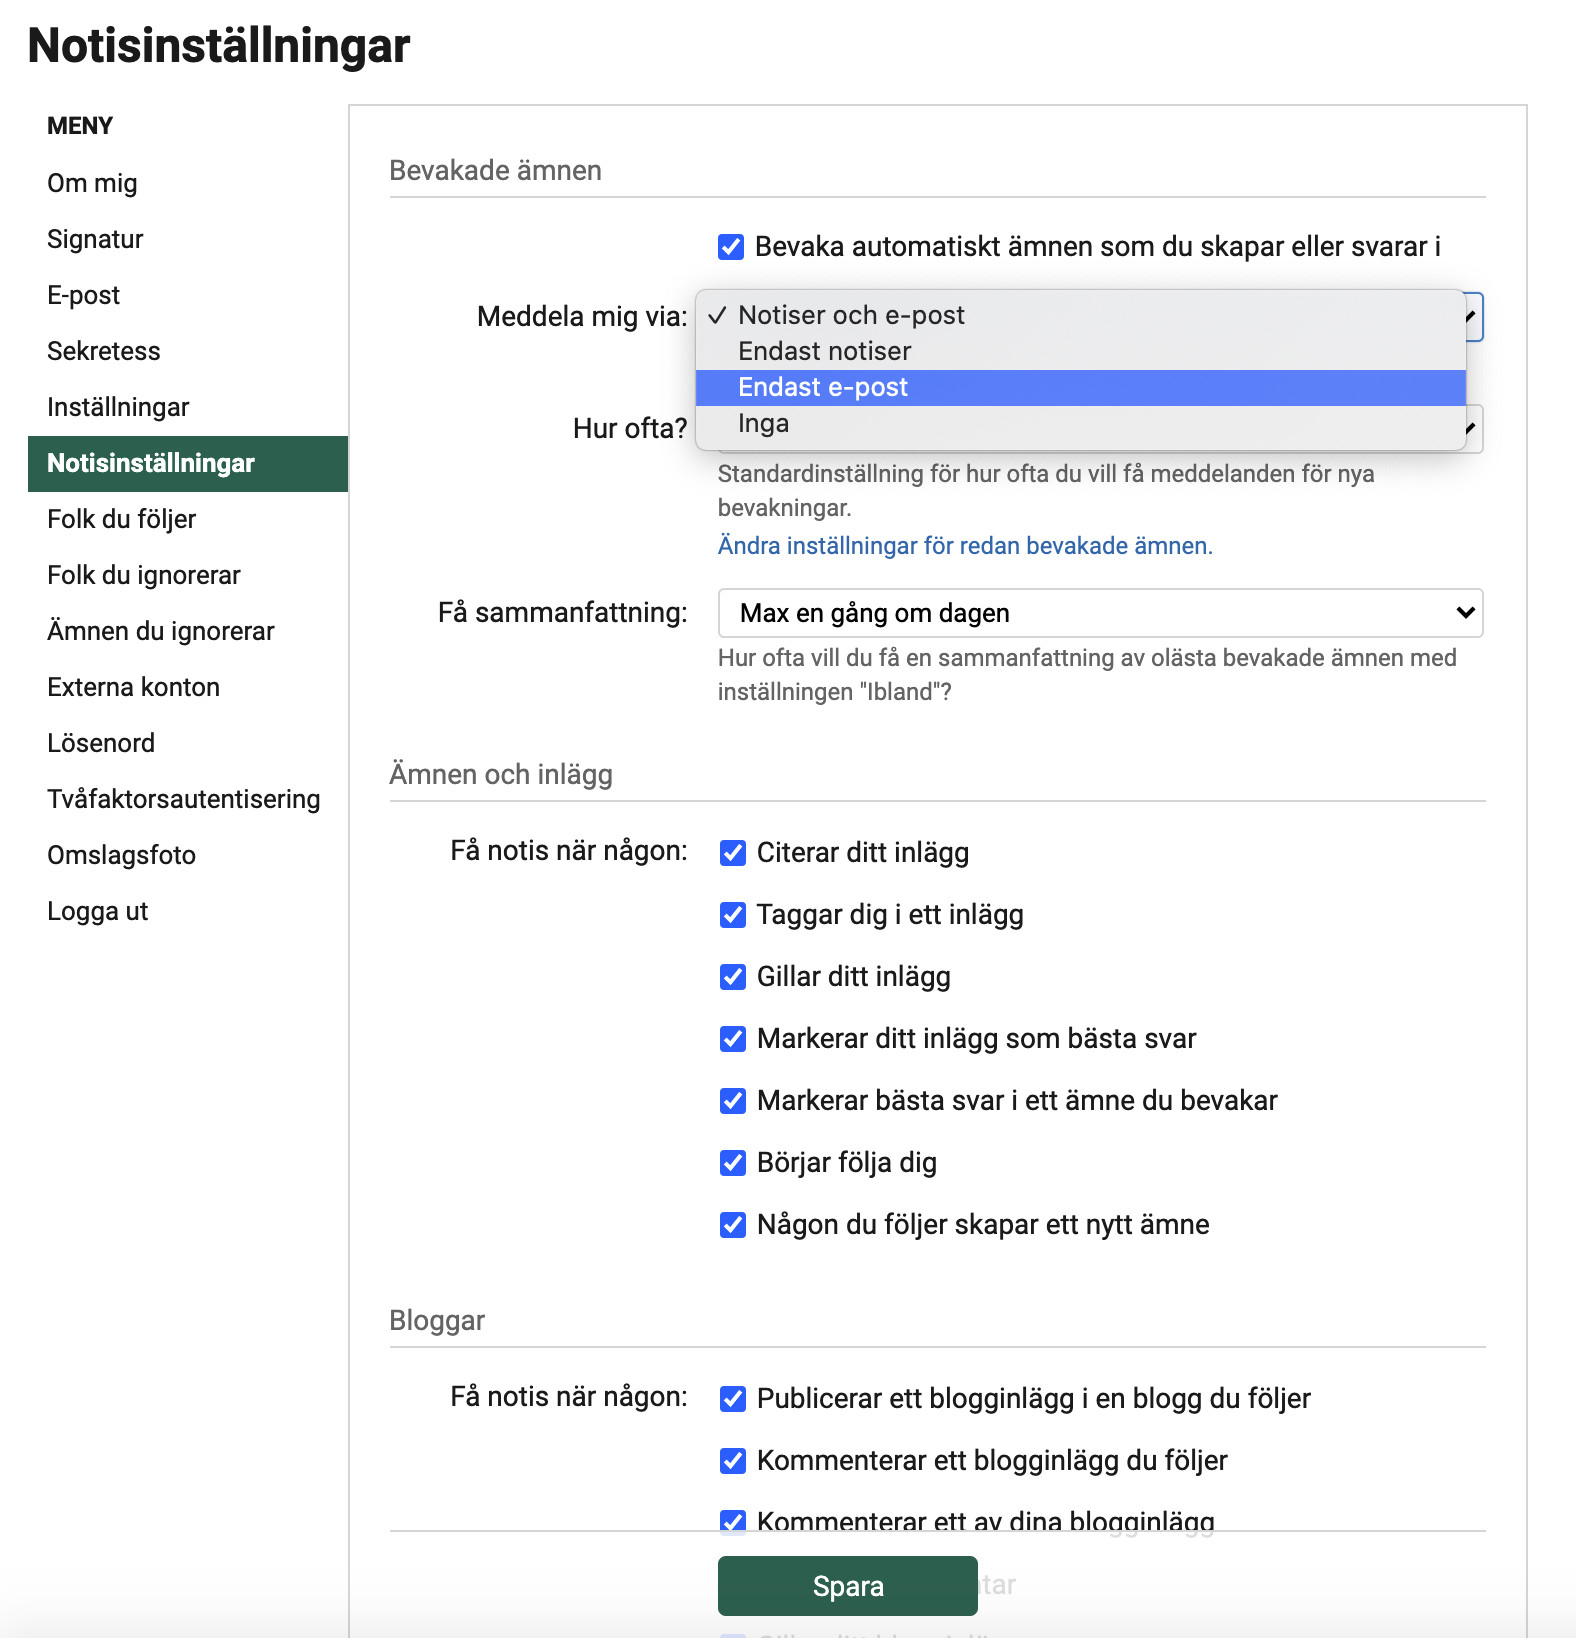Uncheck 'Kommenterar ett blogginlägg du följer'
This screenshot has height=1638, width=1576.
pos(733,1461)
